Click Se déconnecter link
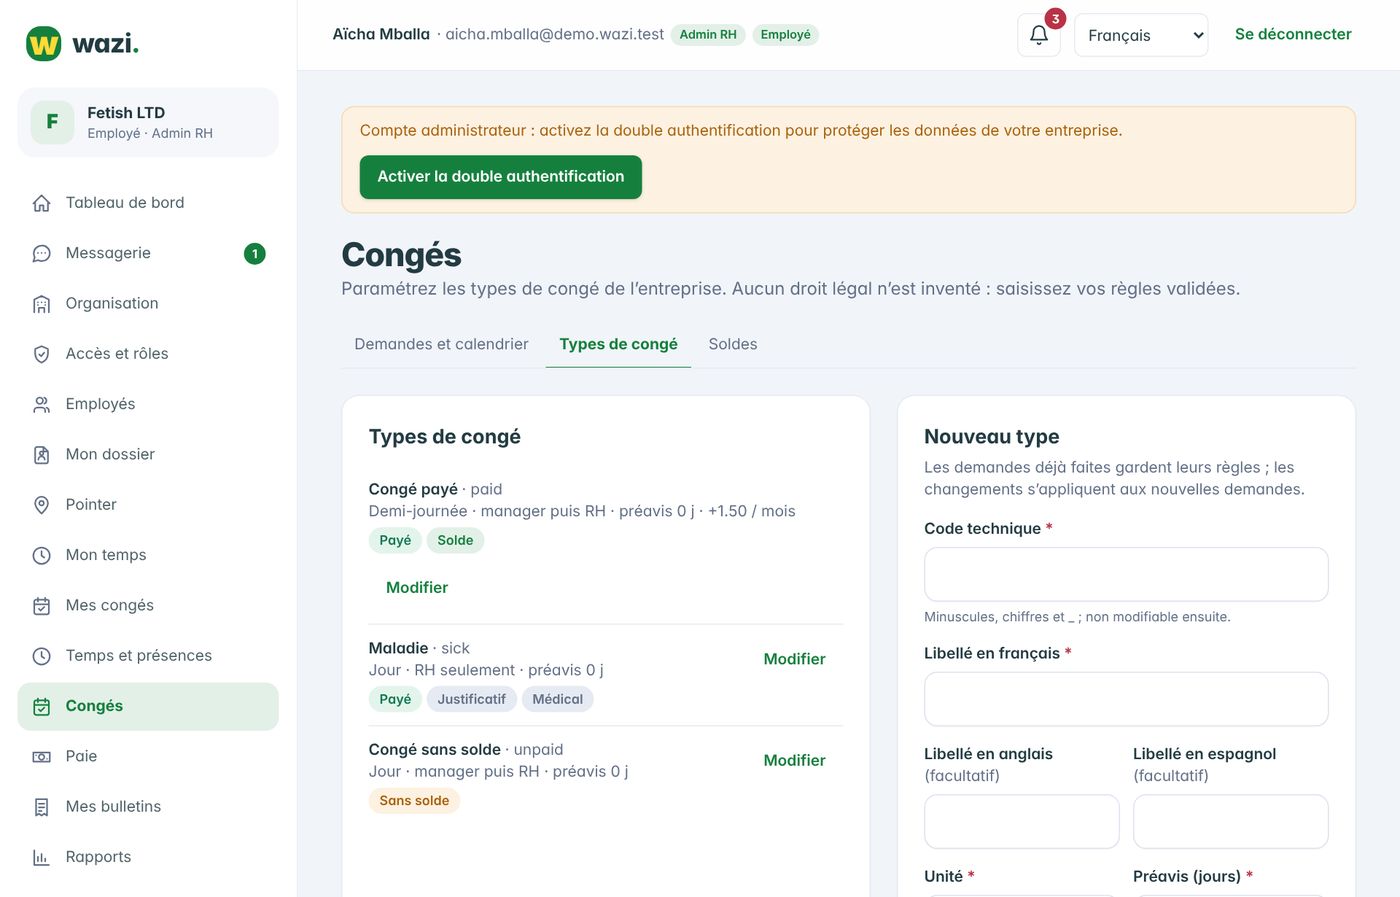The height and width of the screenshot is (897, 1400). coord(1293,34)
